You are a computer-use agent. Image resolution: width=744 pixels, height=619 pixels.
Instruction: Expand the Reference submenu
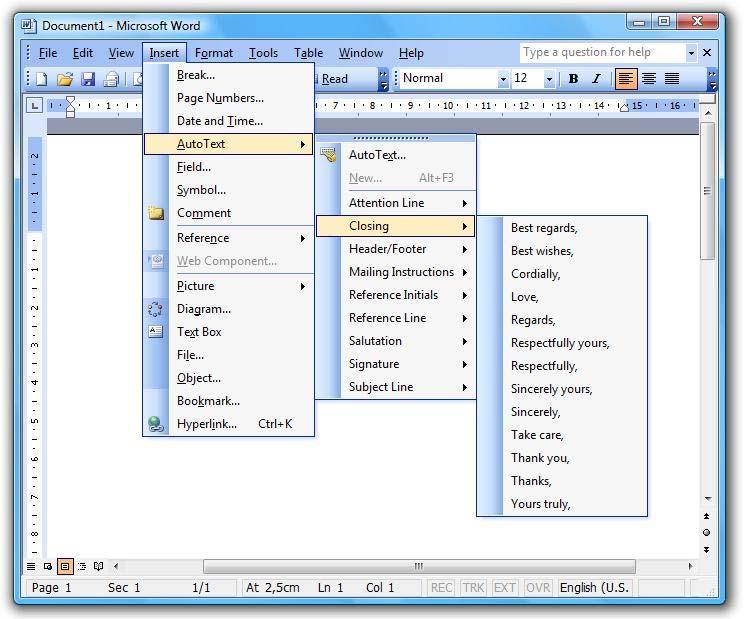(229, 238)
